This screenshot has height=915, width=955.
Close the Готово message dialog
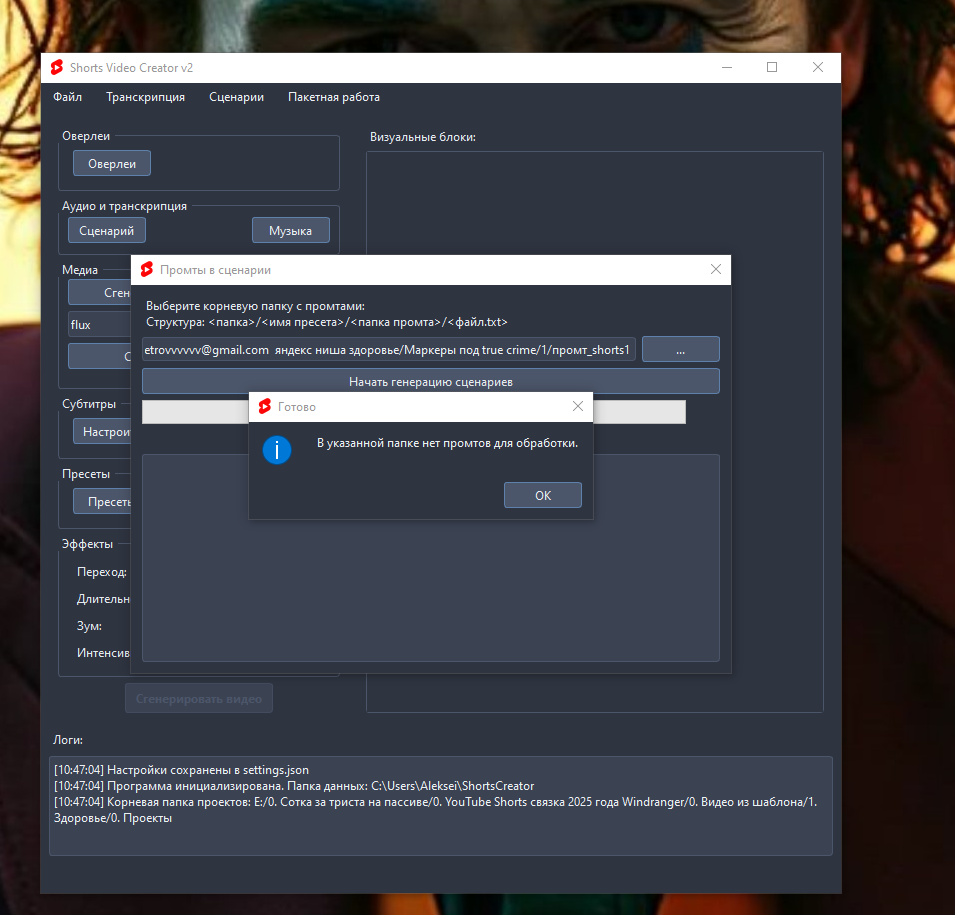click(x=577, y=406)
